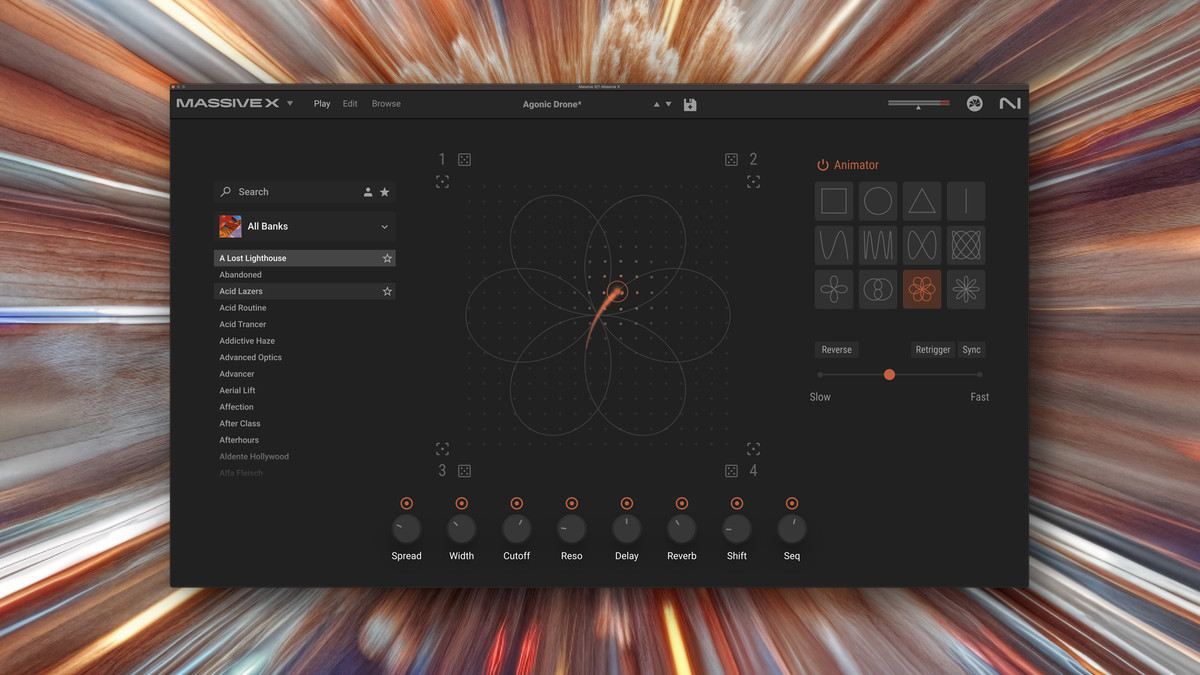This screenshot has height=675, width=1200.
Task: Pick the circle animator path shape
Action: click(x=878, y=201)
